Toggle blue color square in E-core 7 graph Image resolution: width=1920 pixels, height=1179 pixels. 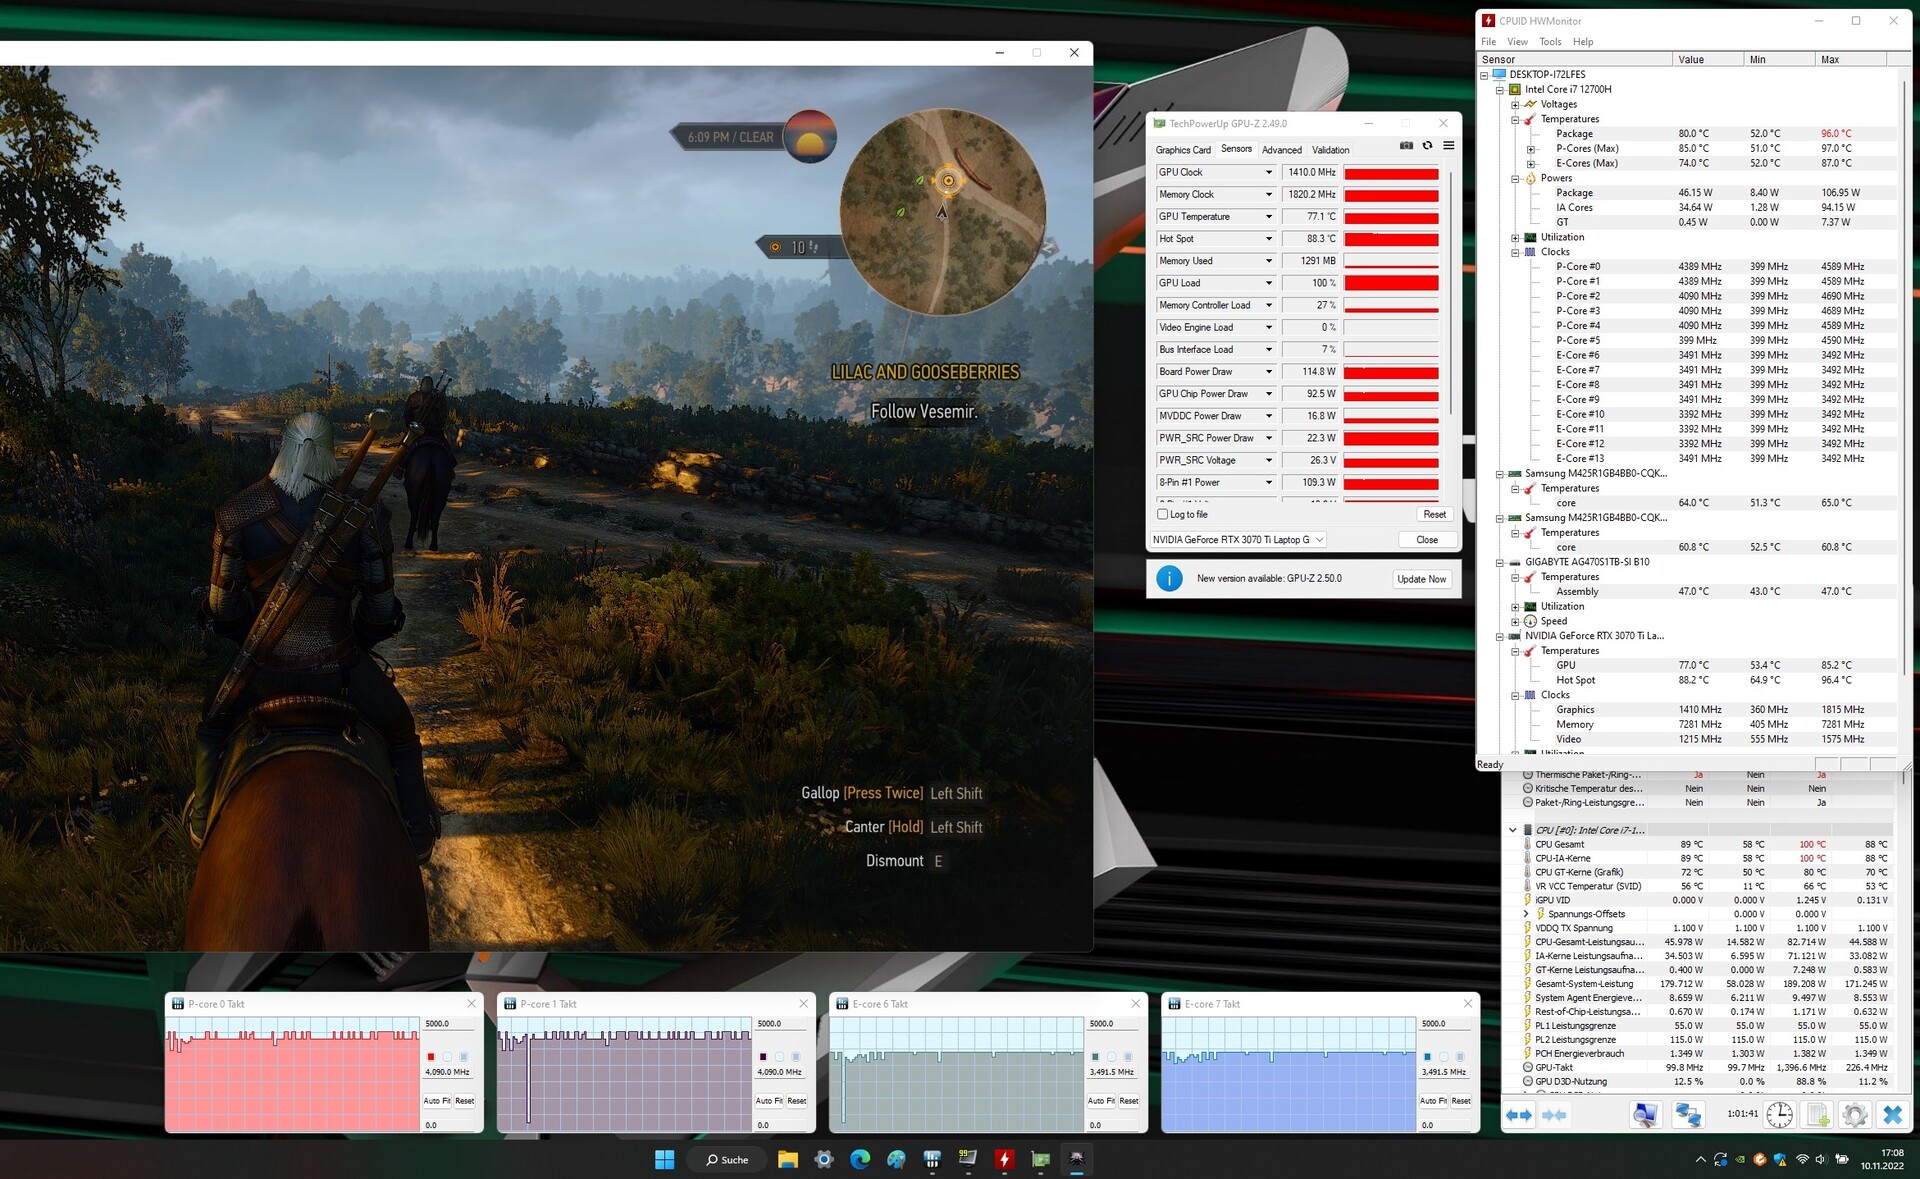pyautogui.click(x=1427, y=1056)
